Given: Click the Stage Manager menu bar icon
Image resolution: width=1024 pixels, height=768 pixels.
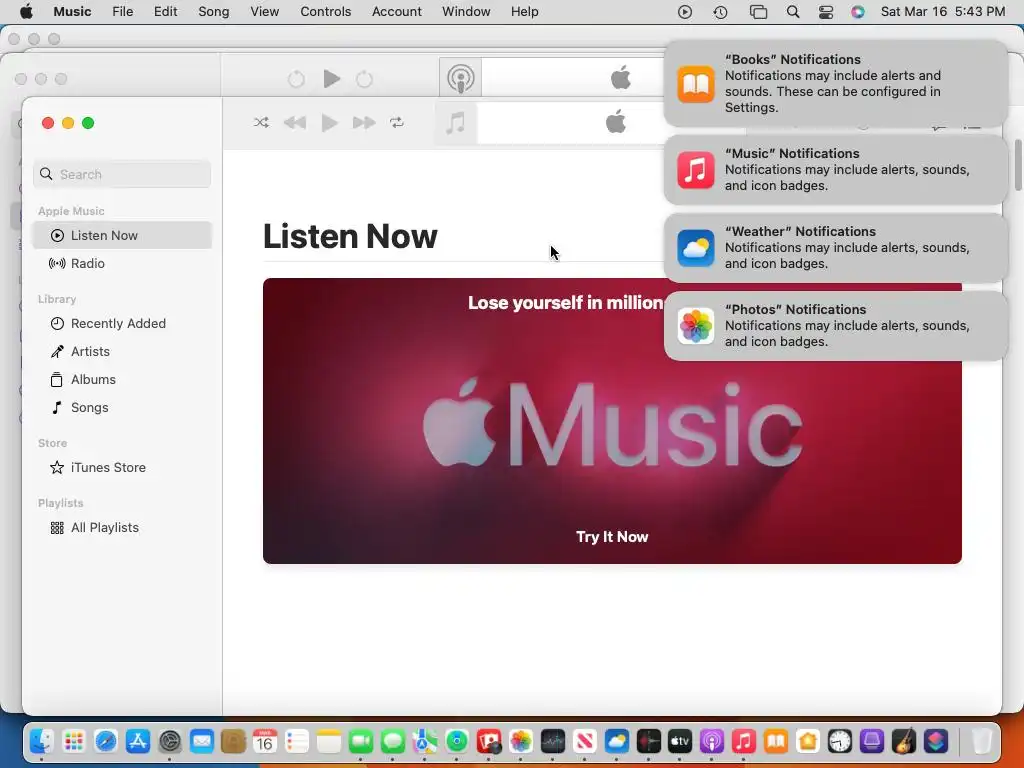Looking at the screenshot, I should coord(758,12).
